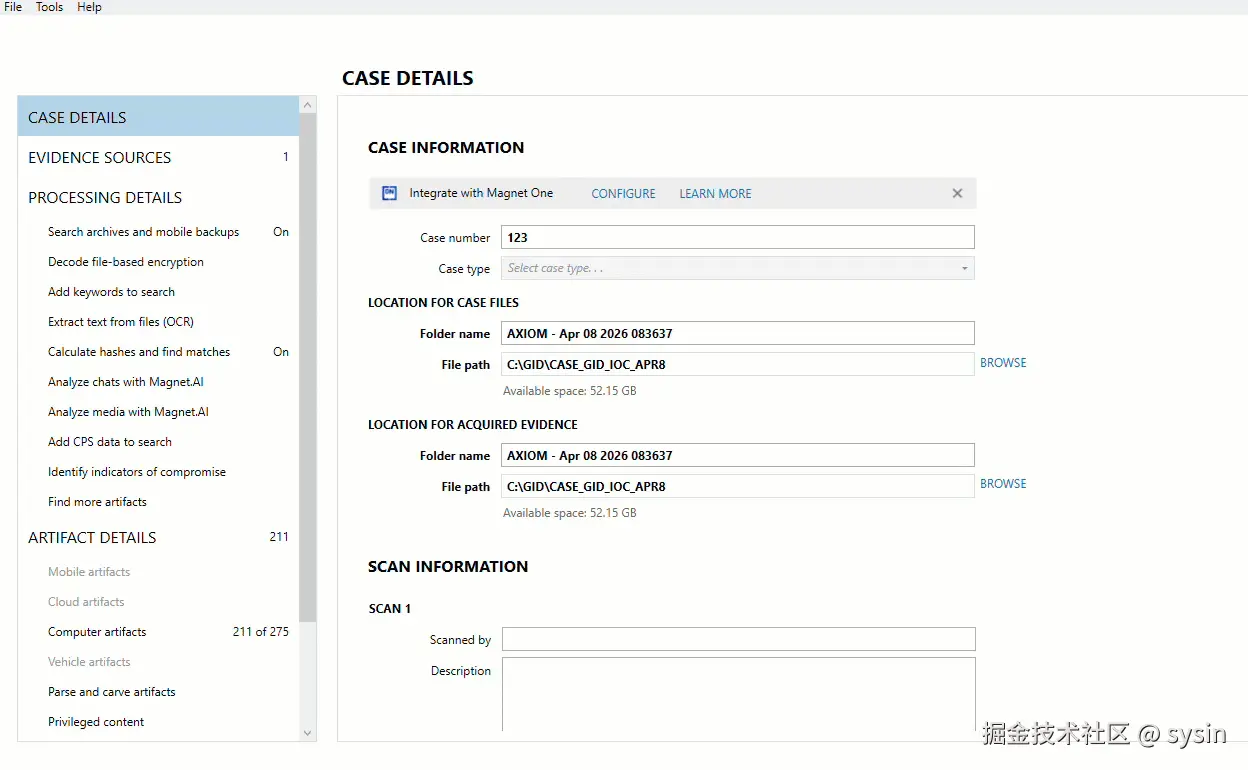Viewport: 1248px width, 770px height.
Task: Open the File menu
Action: click(x=12, y=7)
